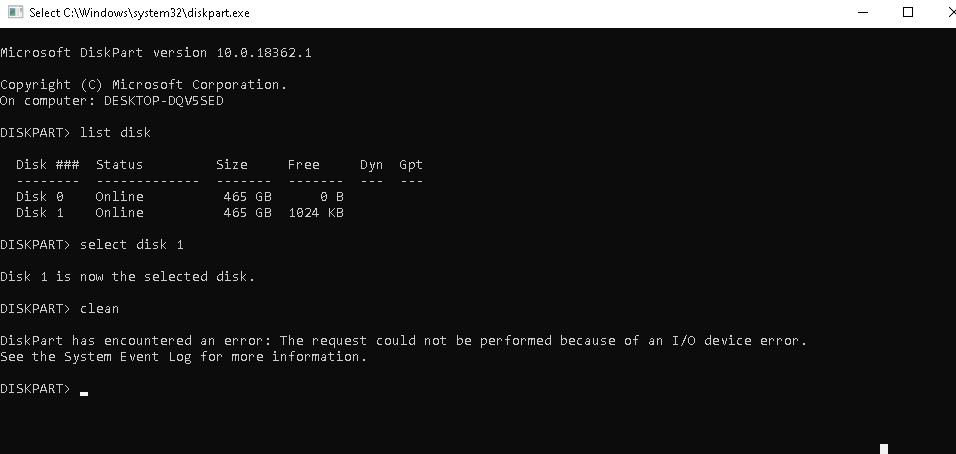Click the blinking cursor at last DISKPART prompt
Viewport: 956px width, 454px height.
pos(84,394)
